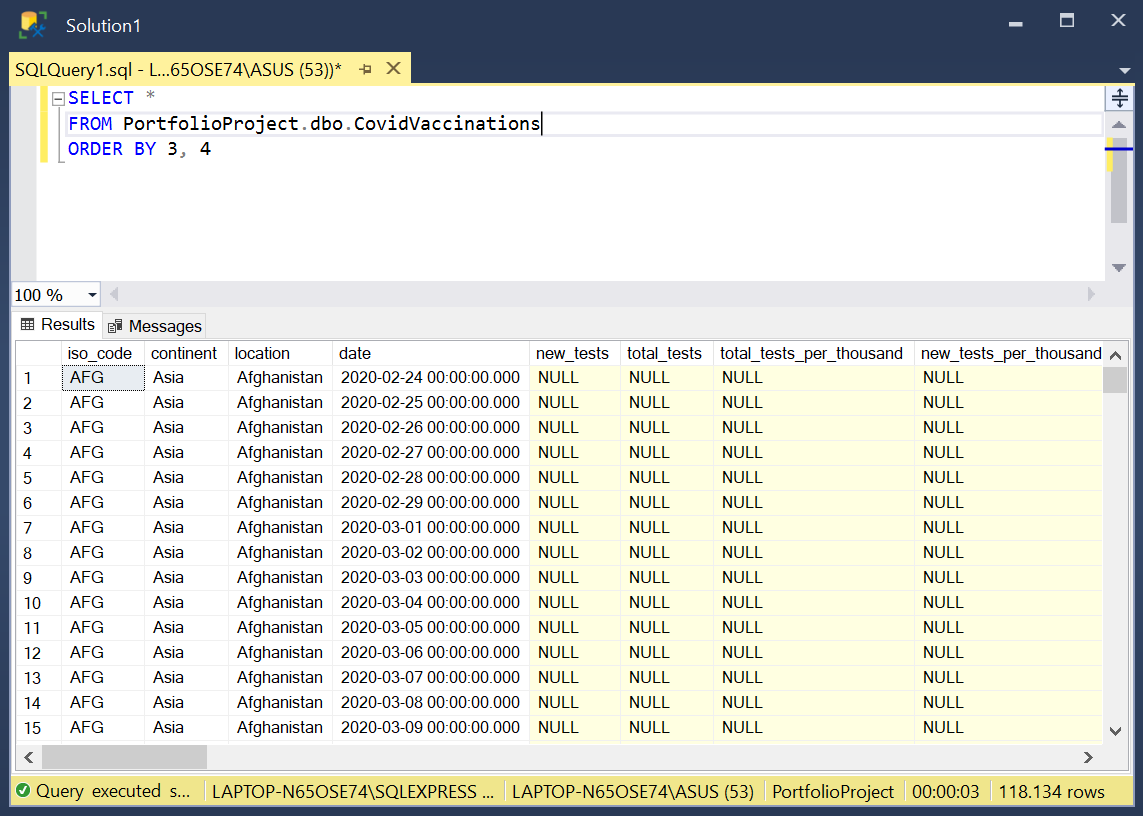1143x816 pixels.
Task: Click the results grid scroll up arrow
Action: pyautogui.click(x=1115, y=355)
